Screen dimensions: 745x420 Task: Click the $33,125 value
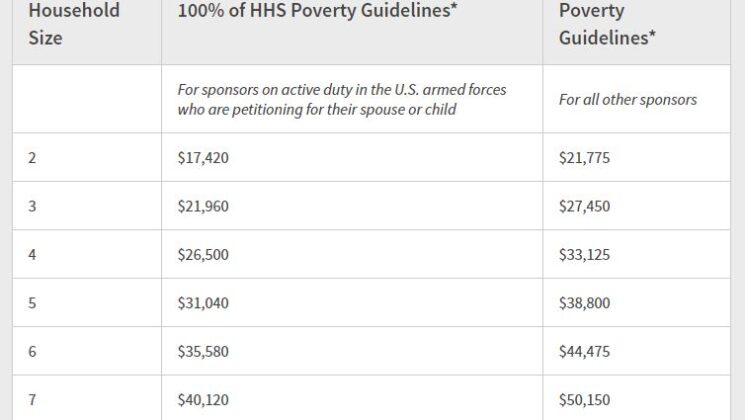point(584,255)
